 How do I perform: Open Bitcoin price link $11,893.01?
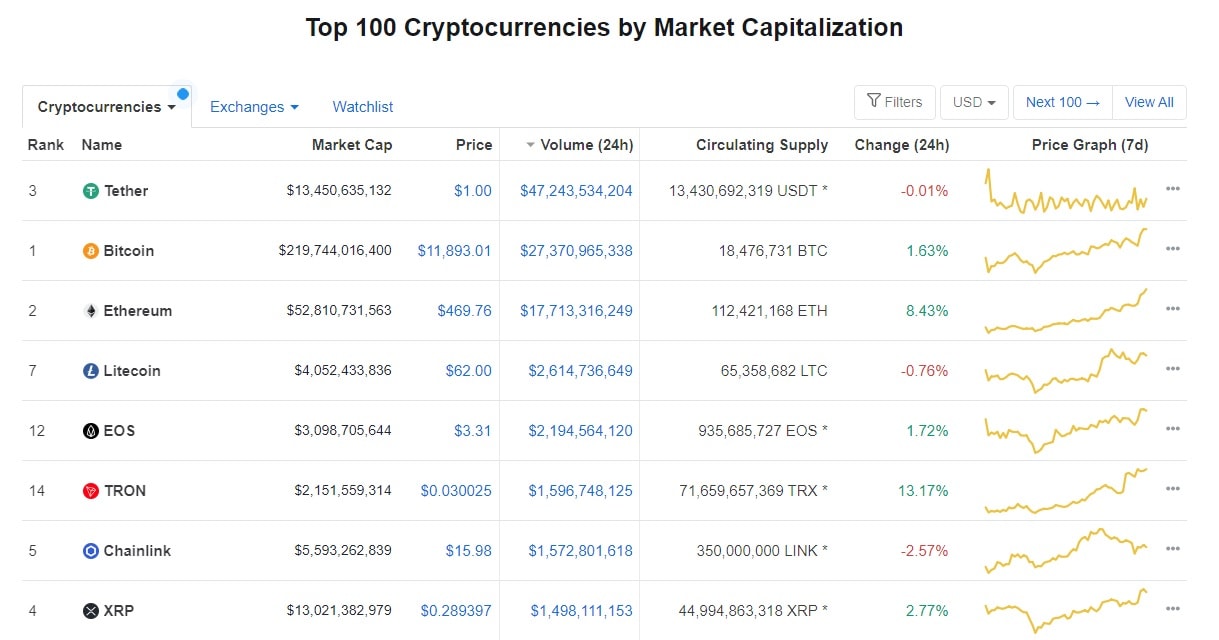454,251
